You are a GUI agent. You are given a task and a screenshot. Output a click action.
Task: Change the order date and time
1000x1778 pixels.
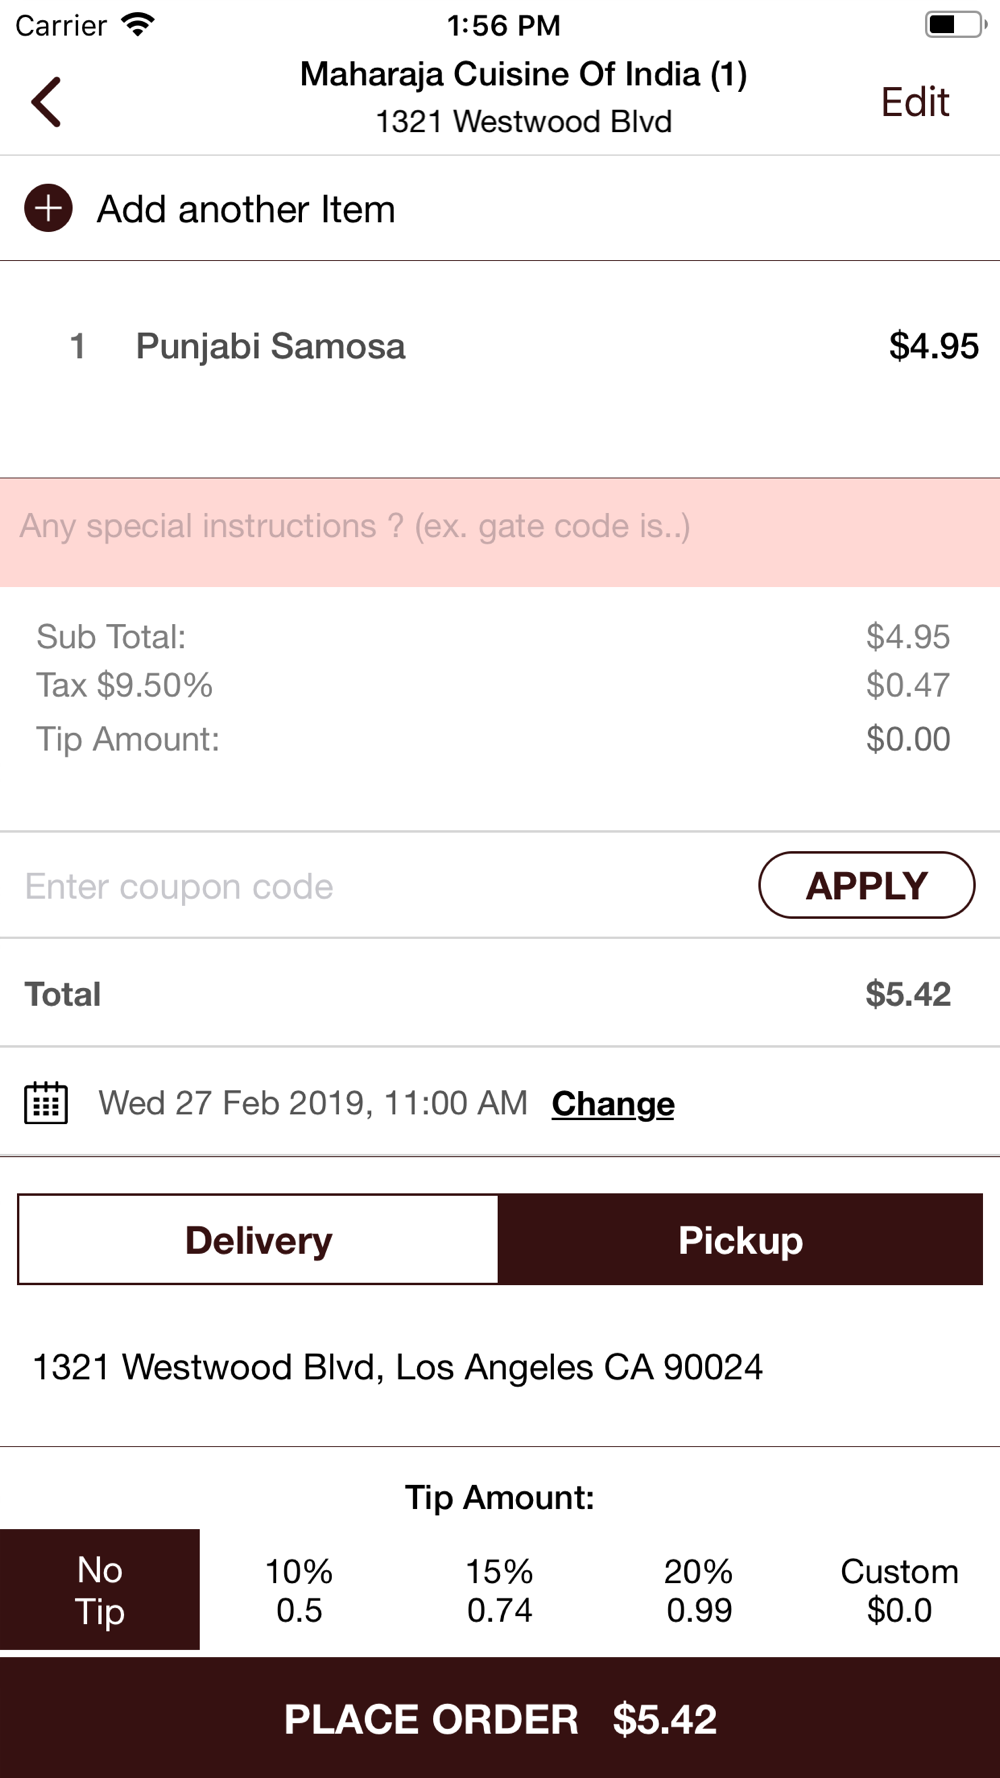[613, 1103]
